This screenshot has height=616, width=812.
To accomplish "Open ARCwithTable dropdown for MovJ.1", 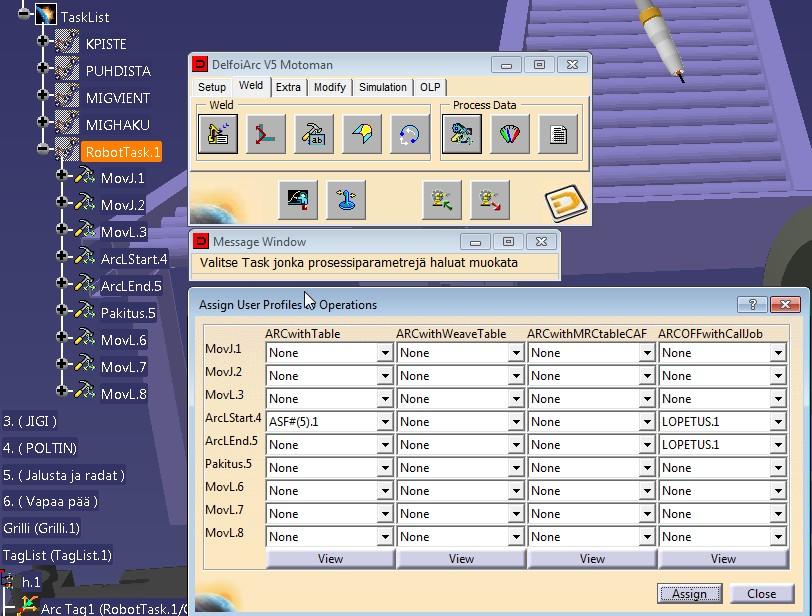I will point(385,353).
